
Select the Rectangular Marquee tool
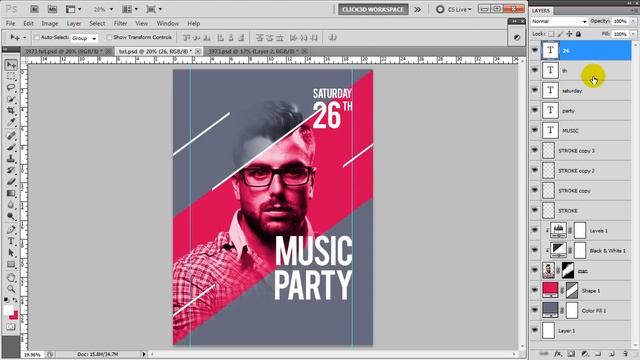11,76
